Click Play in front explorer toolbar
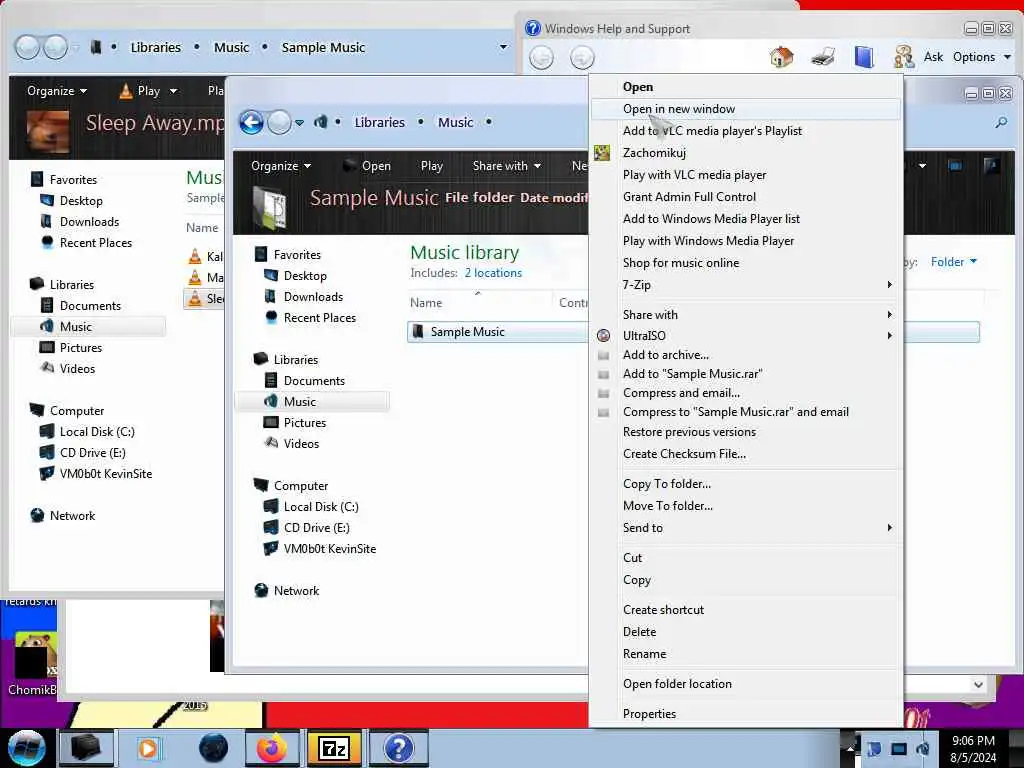Screen dimensions: 1024x768 tap(432, 166)
